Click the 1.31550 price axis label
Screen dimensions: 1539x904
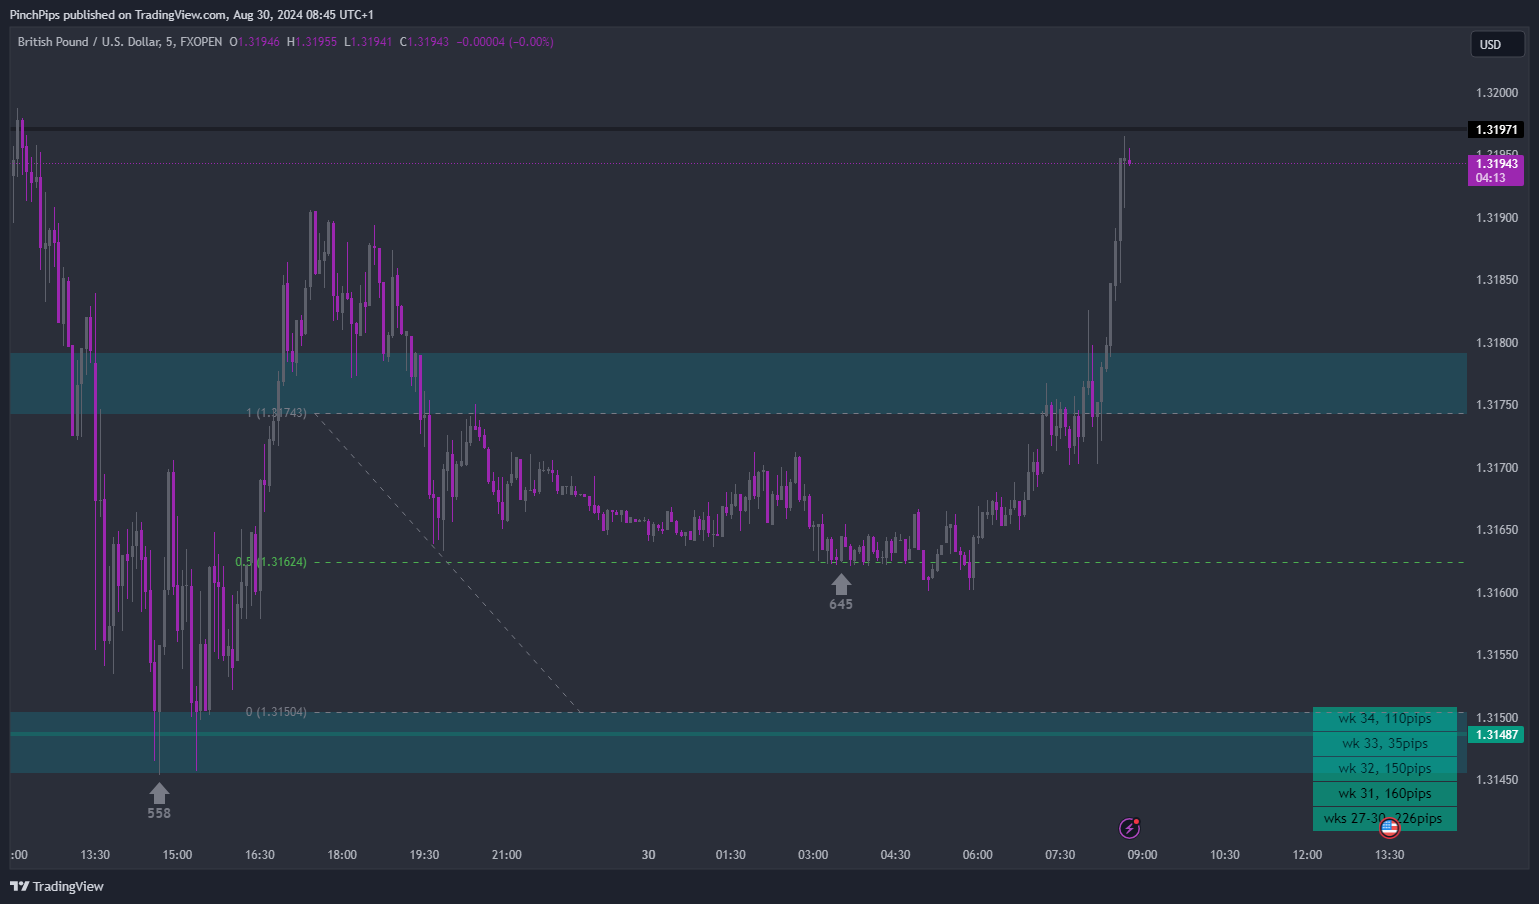[x=1496, y=655]
